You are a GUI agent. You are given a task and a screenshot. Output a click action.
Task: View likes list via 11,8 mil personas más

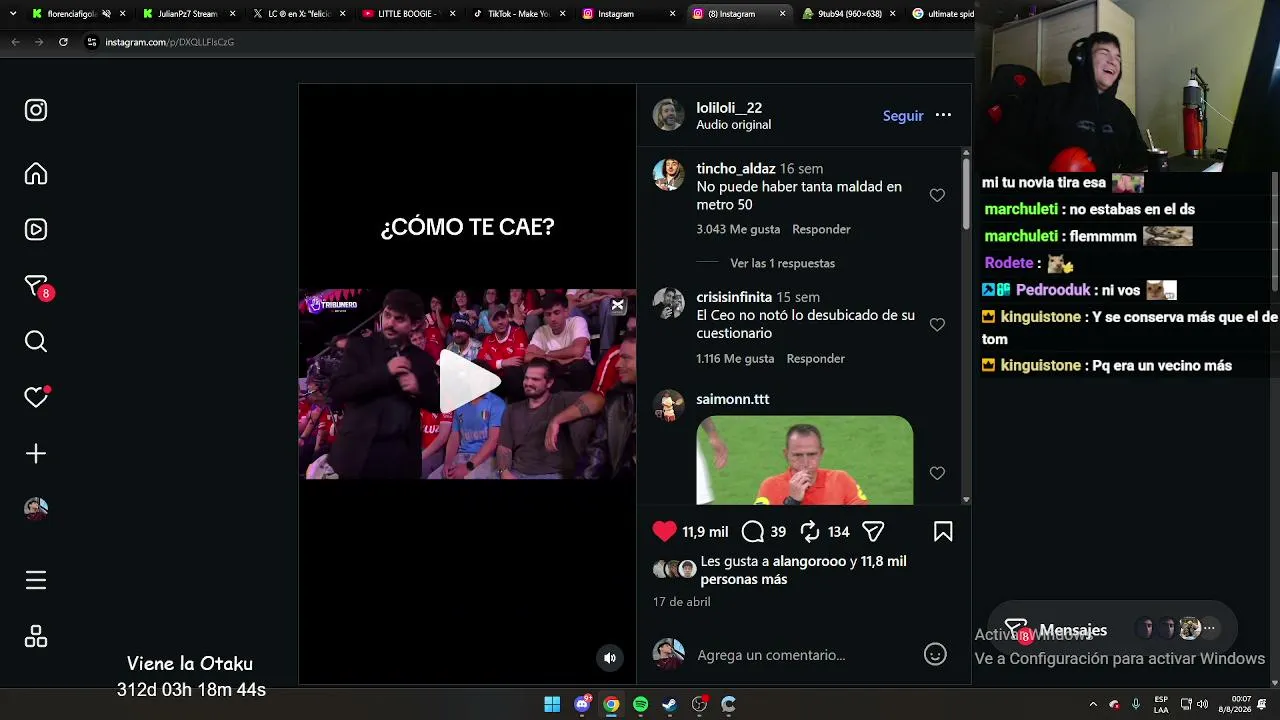point(803,571)
